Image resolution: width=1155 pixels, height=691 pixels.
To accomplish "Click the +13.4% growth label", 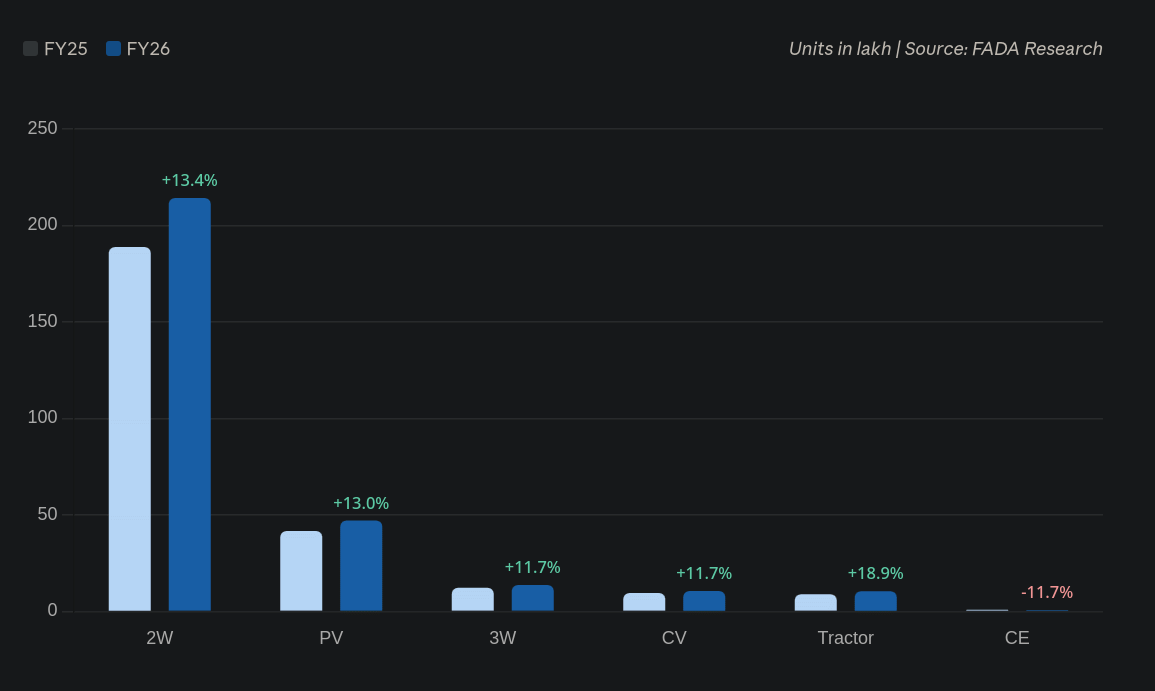I will click(190, 180).
